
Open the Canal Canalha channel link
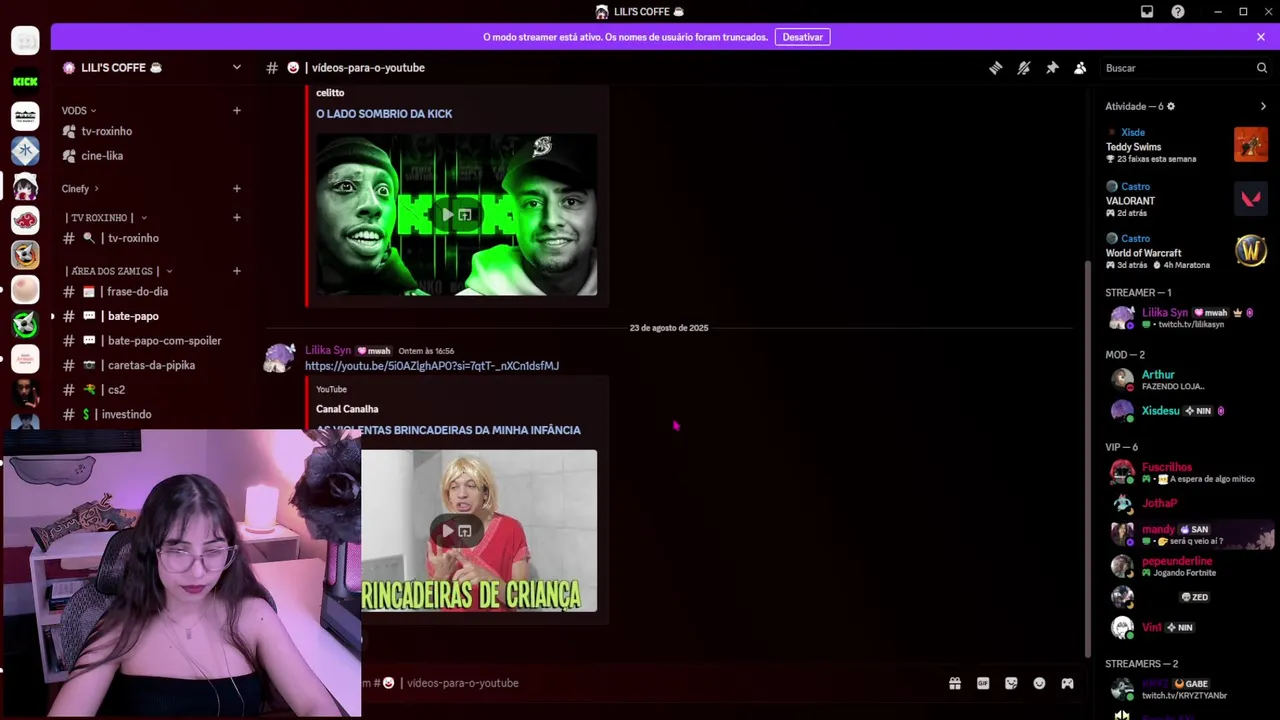click(x=347, y=409)
